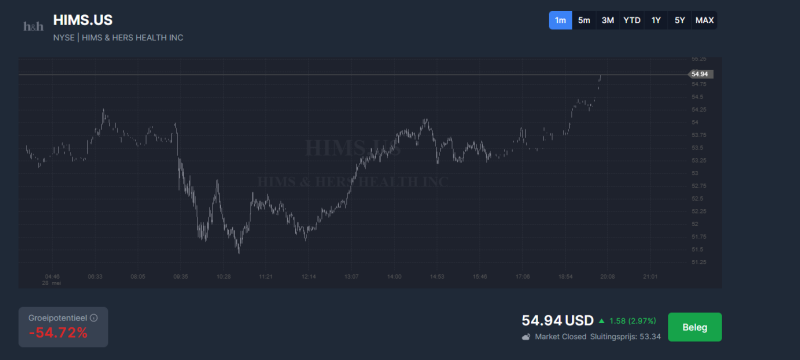
Task: Click the 09:36 time axis marker
Action: pos(181,276)
